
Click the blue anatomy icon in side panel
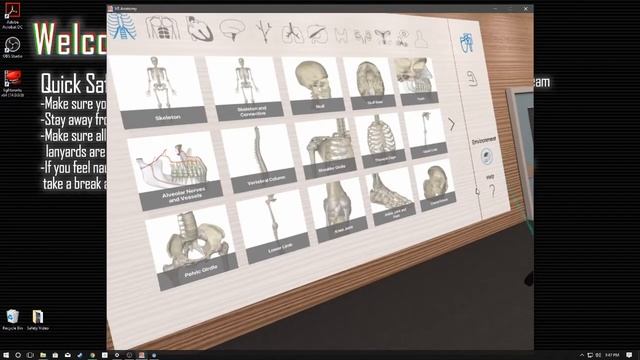[467, 42]
